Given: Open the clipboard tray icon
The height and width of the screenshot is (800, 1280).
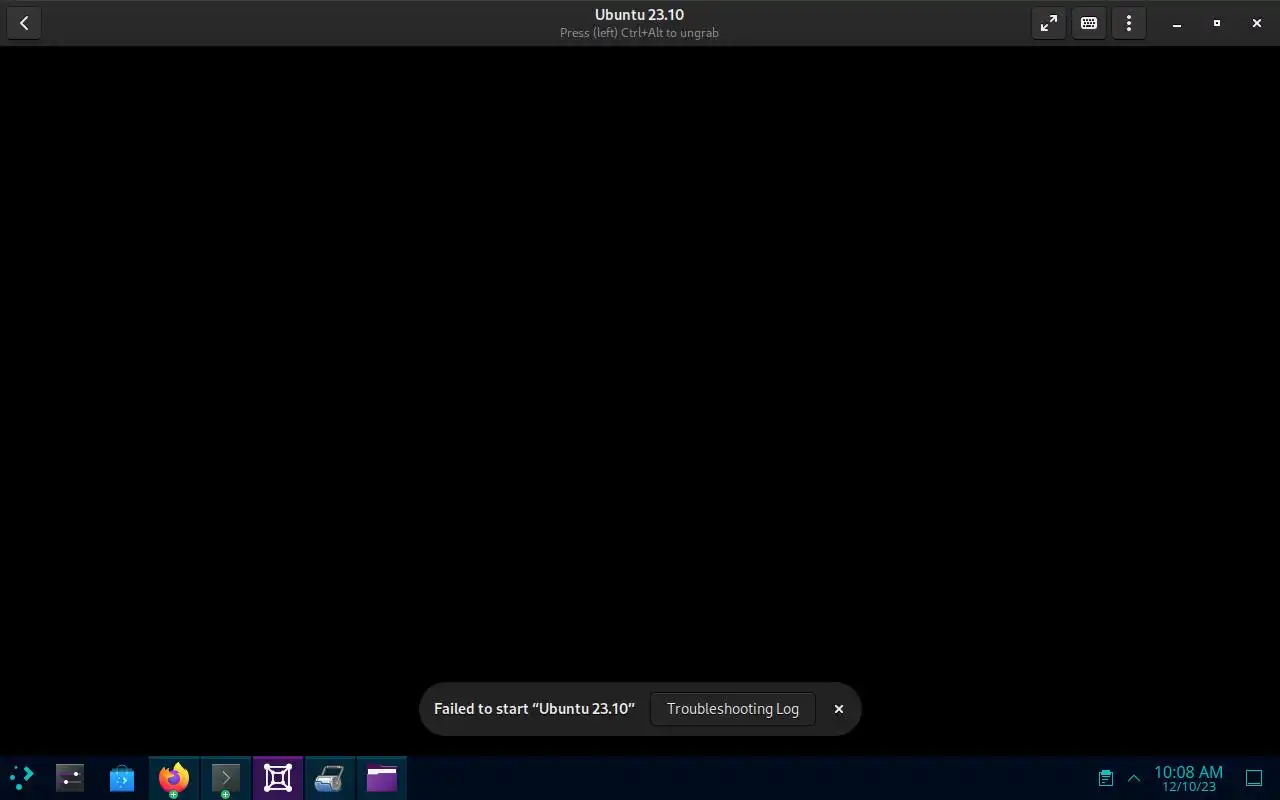Looking at the screenshot, I should coord(1106,778).
